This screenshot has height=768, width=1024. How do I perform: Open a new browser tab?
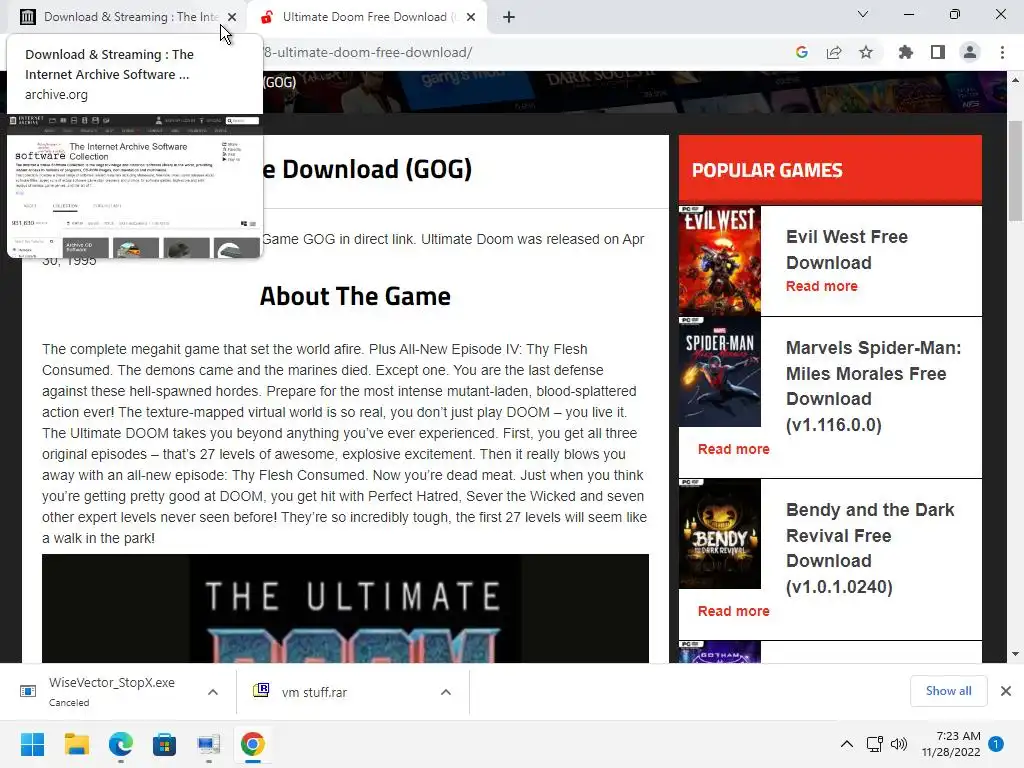pos(509,17)
